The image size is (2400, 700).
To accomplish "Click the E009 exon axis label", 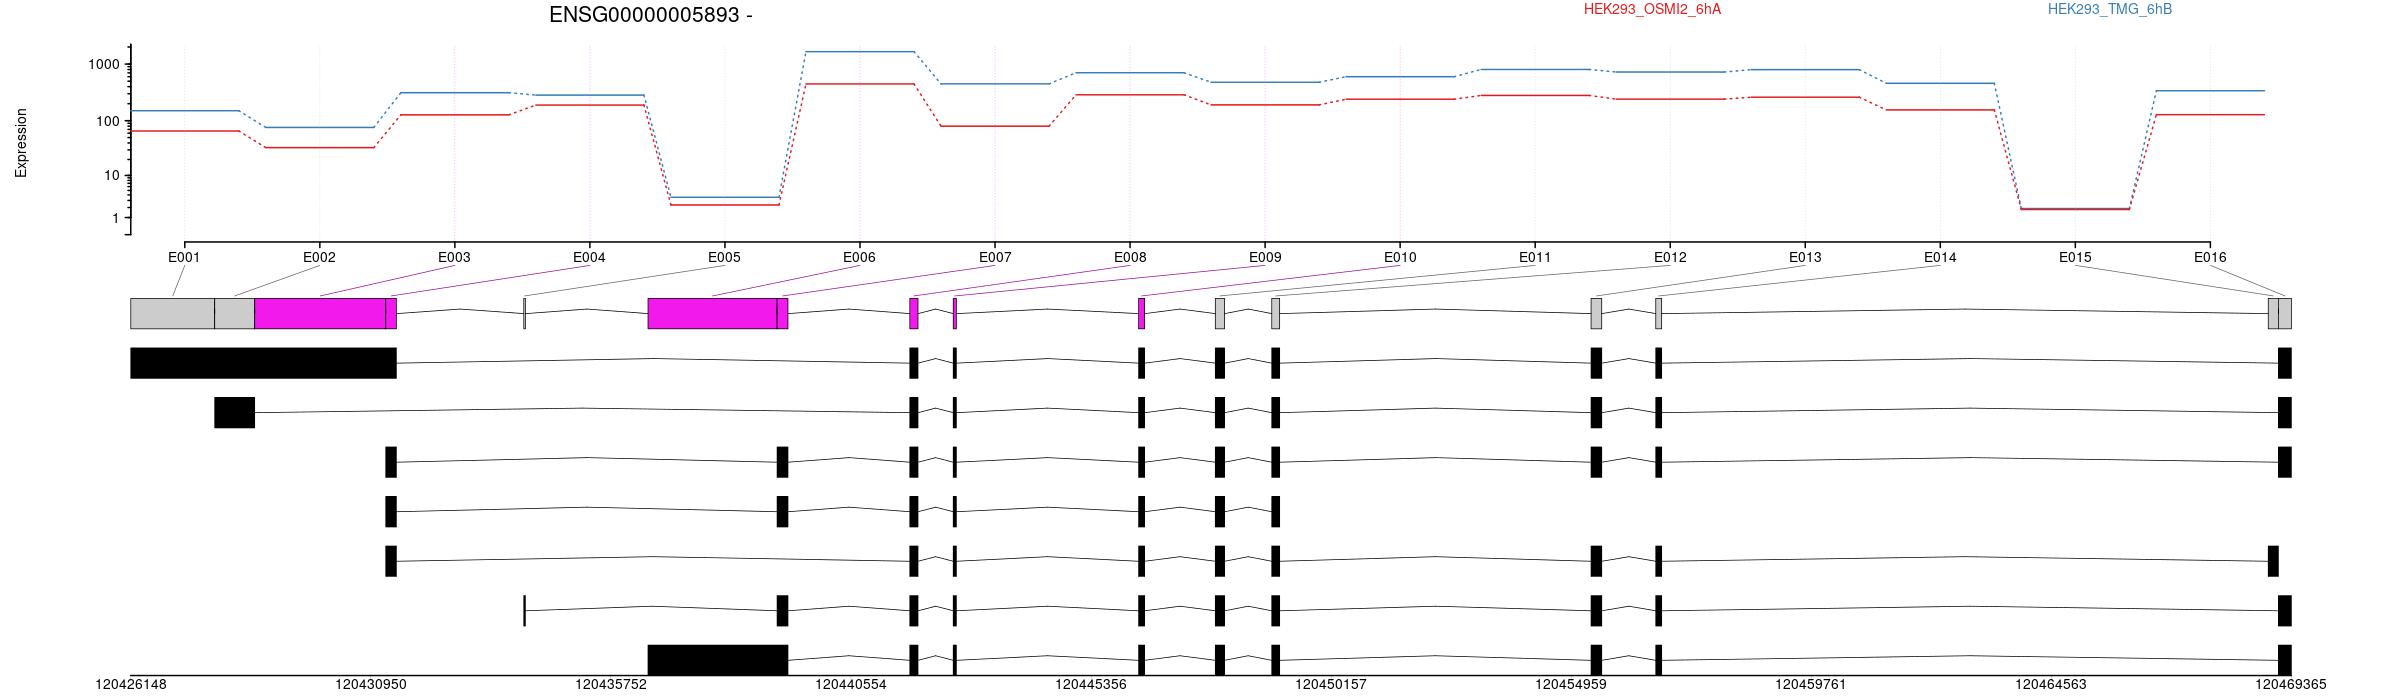I will (1265, 257).
